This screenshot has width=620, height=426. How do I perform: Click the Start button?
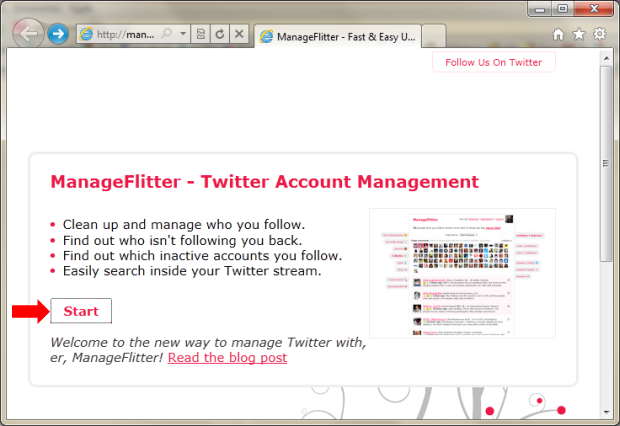81,311
